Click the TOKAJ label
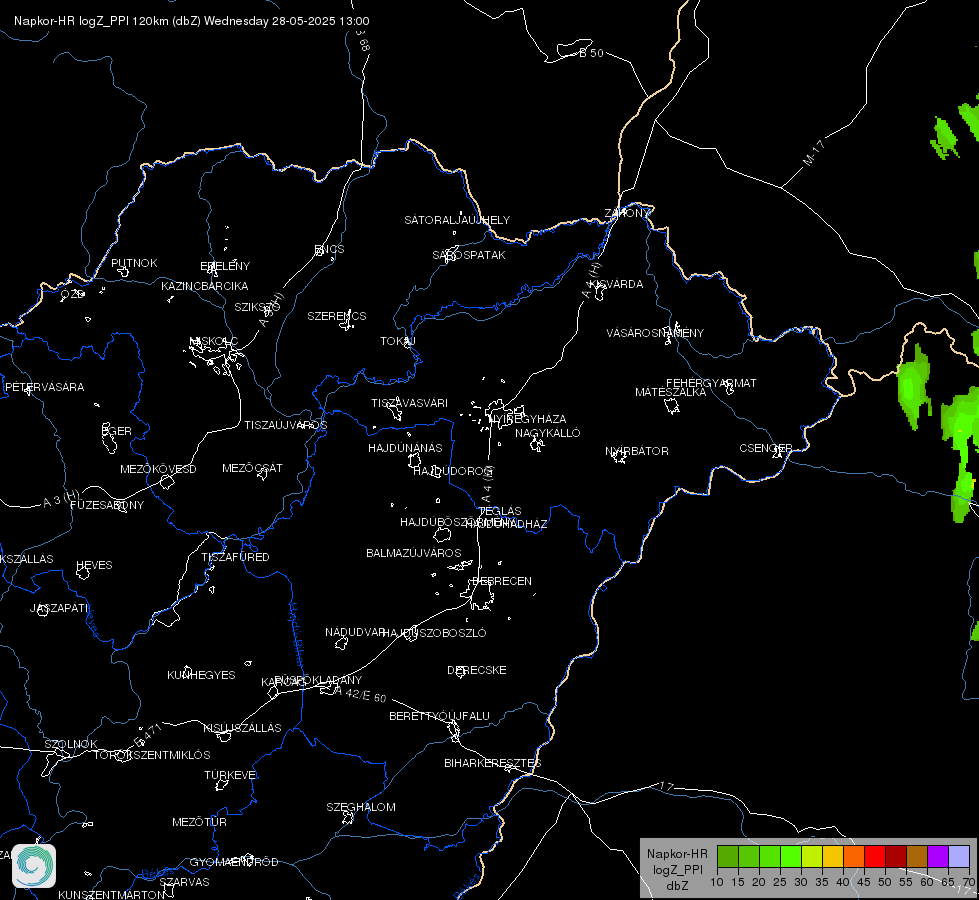This screenshot has height=900, width=979. point(398,341)
